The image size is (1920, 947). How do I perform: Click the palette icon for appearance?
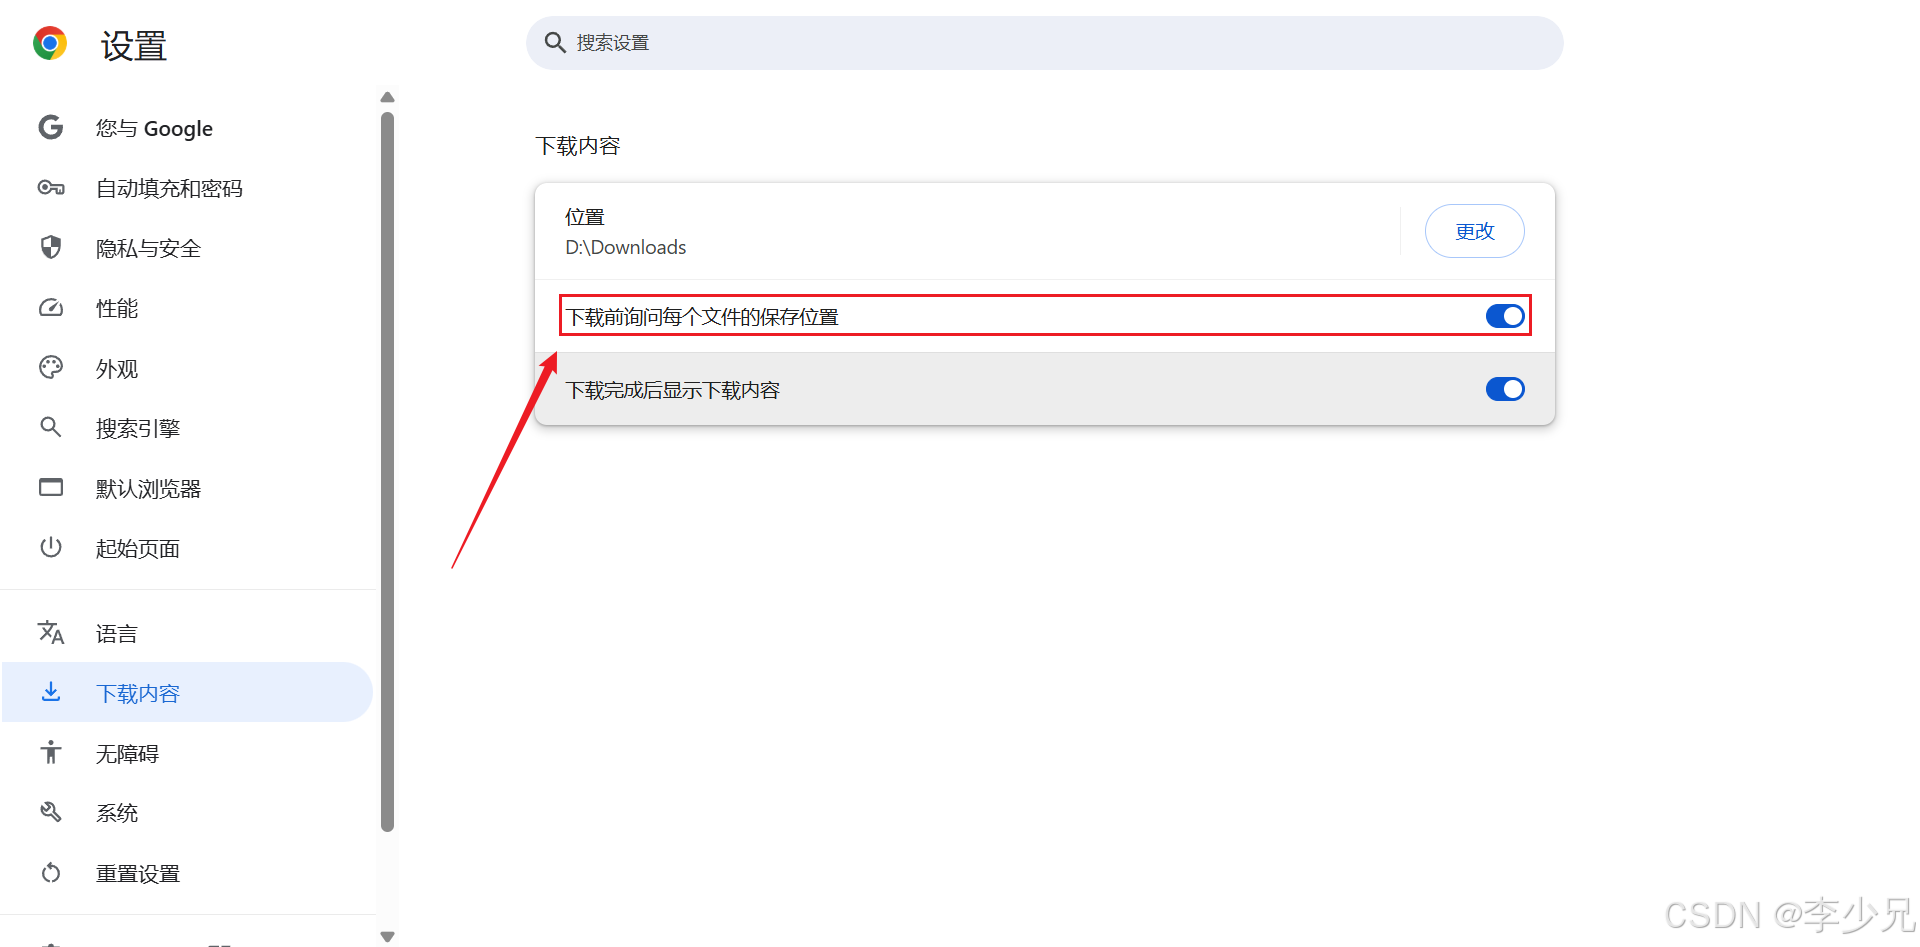(x=51, y=368)
